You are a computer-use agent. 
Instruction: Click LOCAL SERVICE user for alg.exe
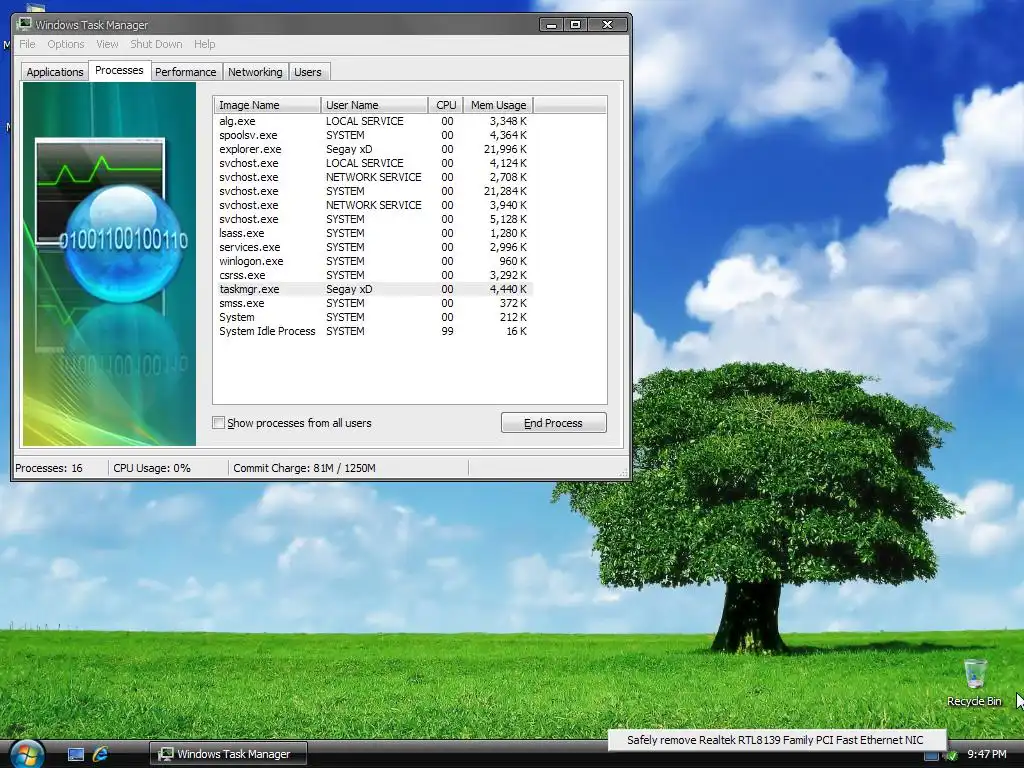(364, 121)
